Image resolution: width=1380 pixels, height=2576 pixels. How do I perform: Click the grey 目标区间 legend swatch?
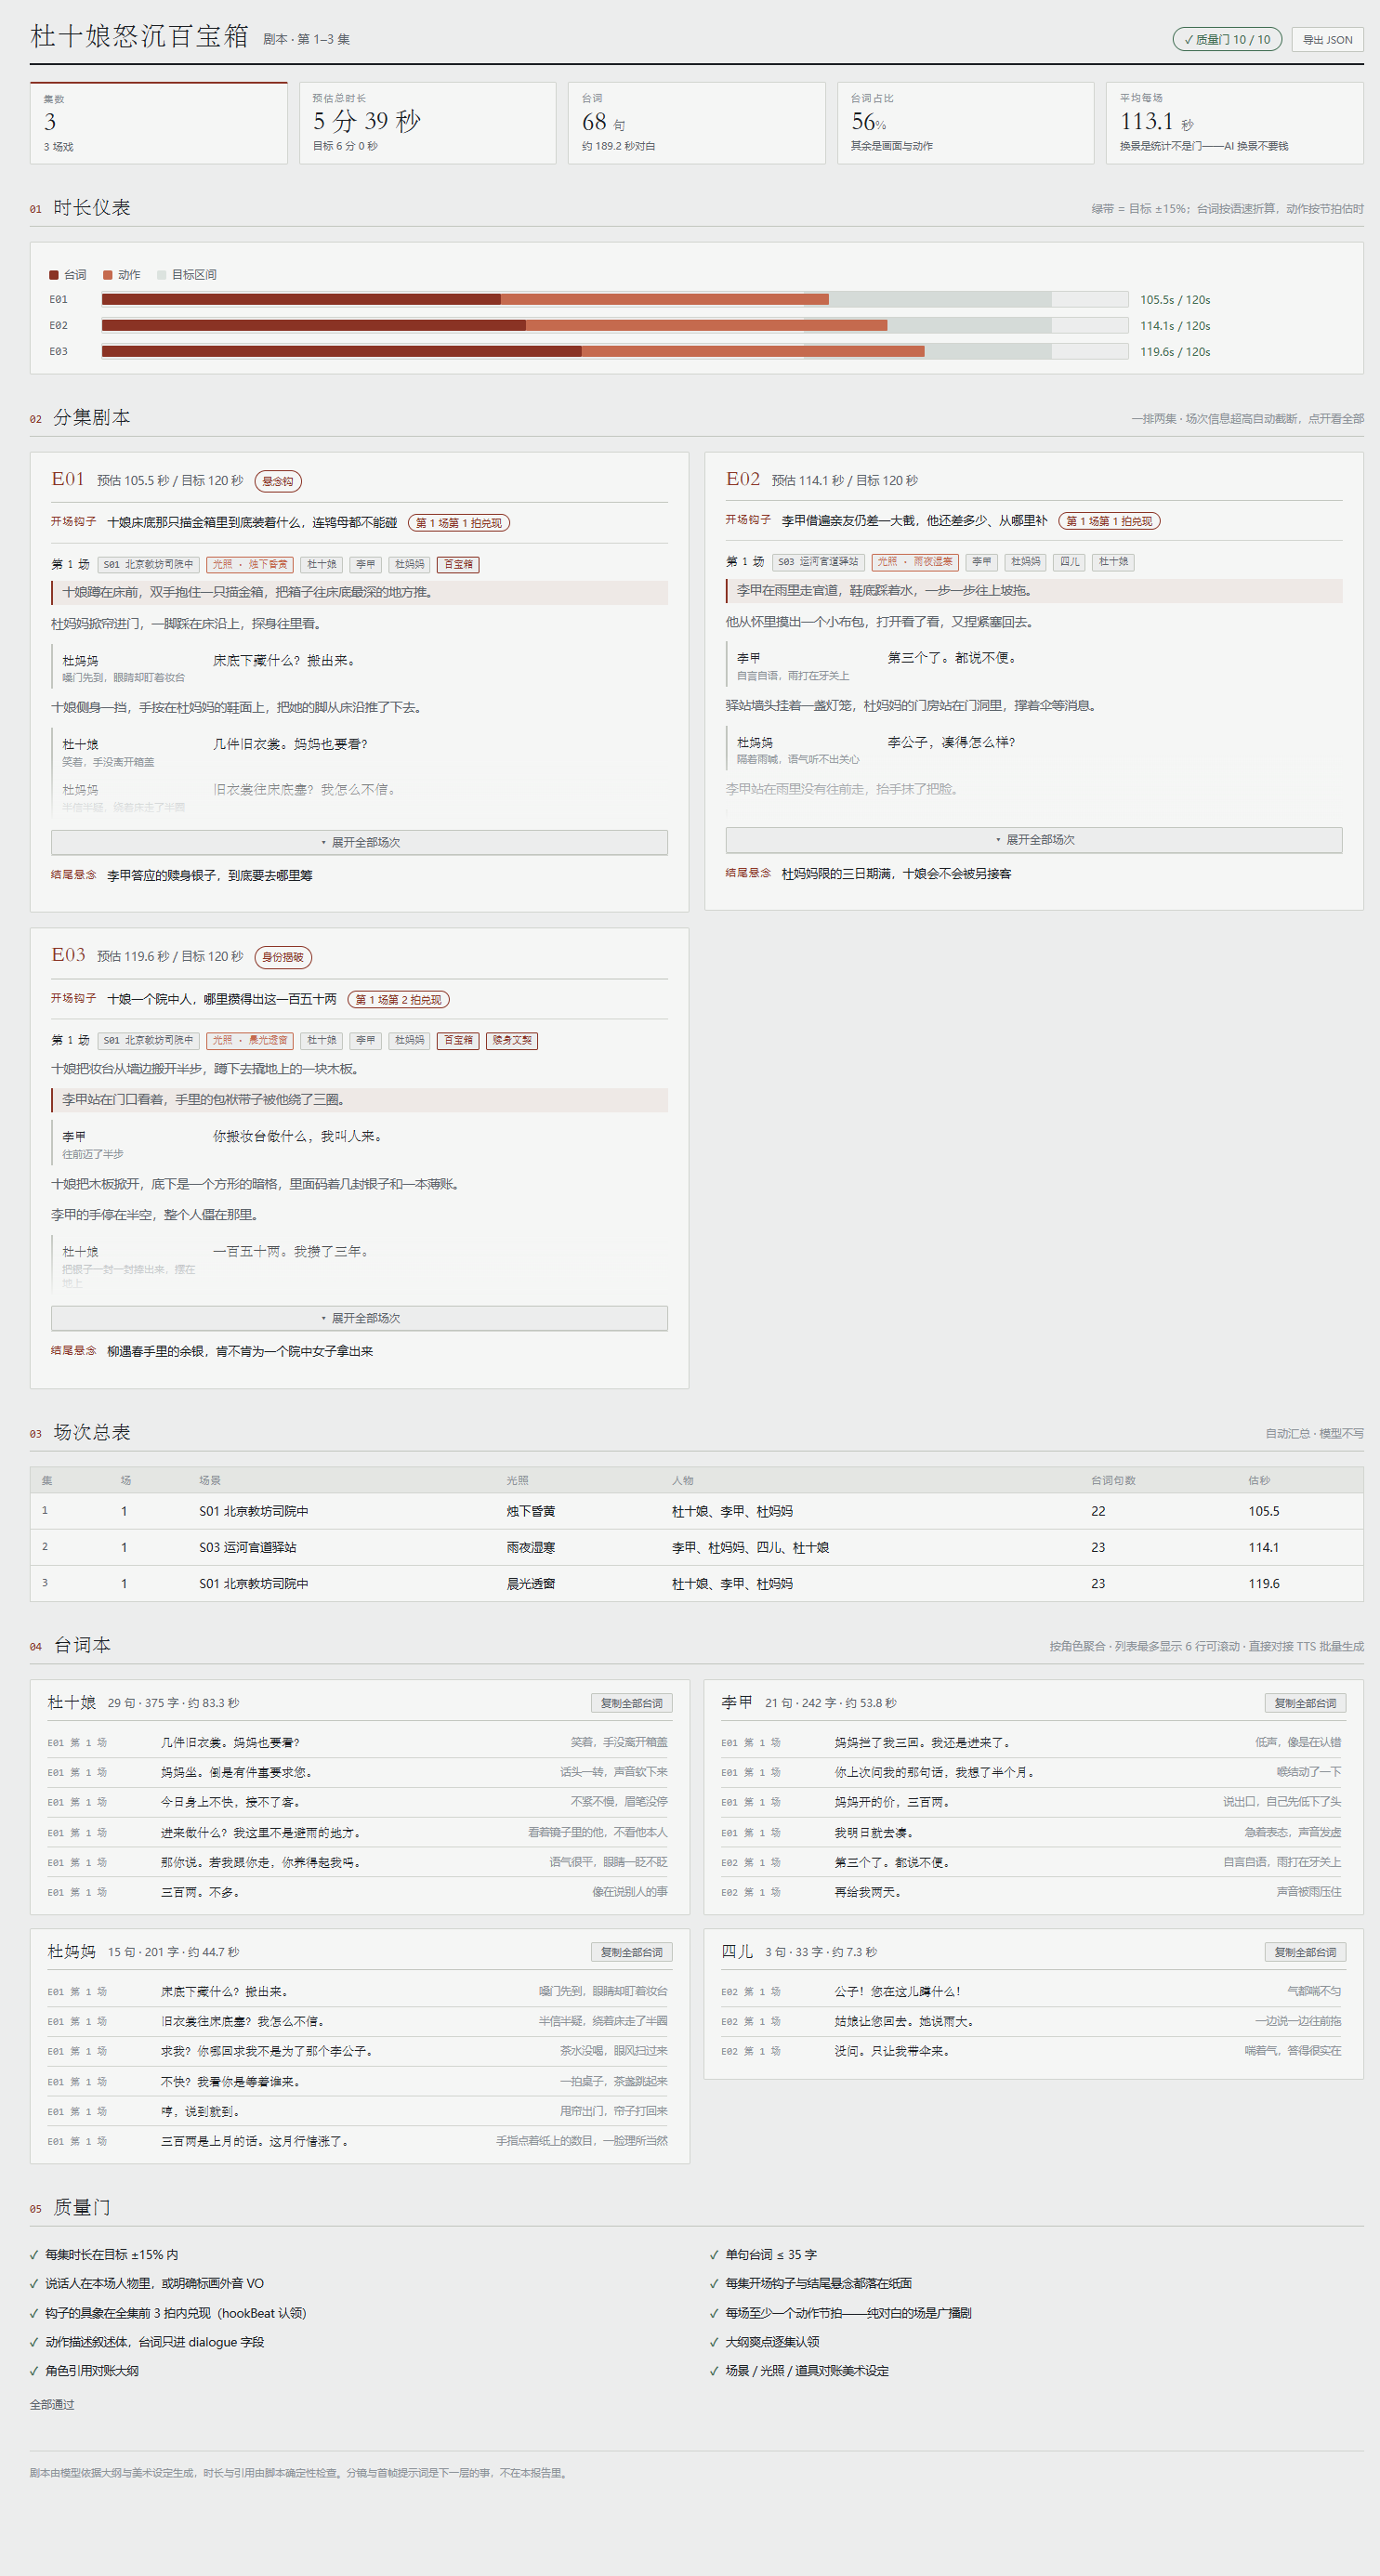162,275
